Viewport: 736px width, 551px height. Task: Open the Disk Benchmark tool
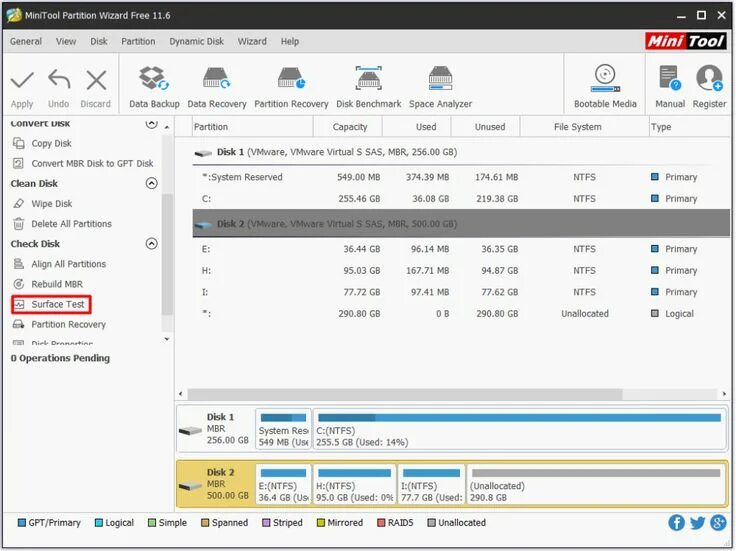click(x=368, y=87)
